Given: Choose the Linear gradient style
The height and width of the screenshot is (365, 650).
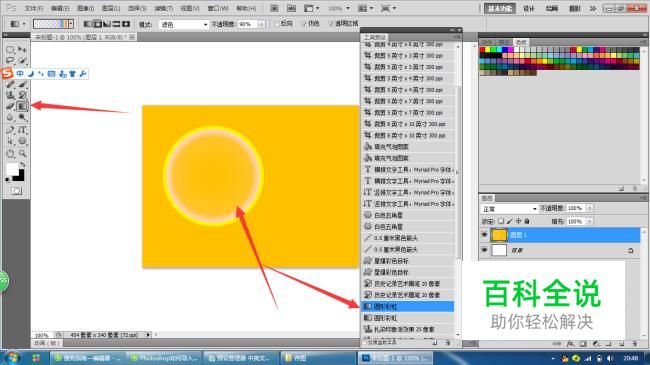Looking at the screenshot, I should 88,24.
